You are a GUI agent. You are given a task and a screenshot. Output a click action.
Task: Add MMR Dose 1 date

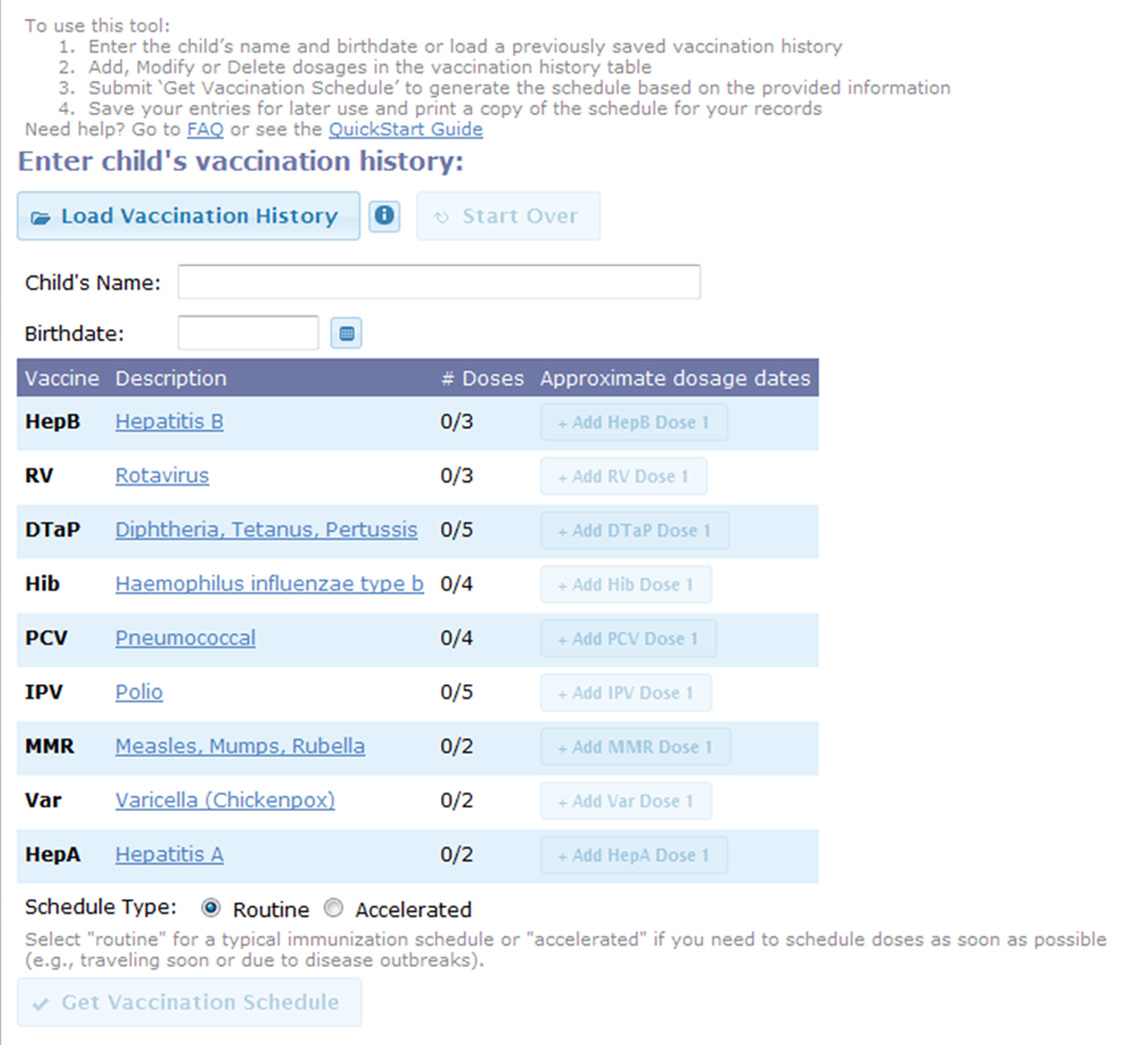coord(635,747)
